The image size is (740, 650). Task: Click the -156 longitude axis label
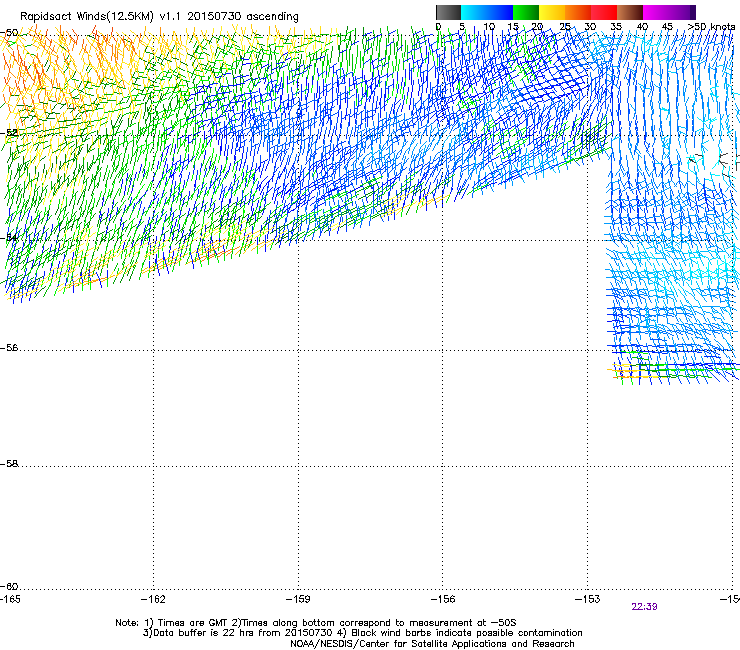pyautogui.click(x=443, y=599)
